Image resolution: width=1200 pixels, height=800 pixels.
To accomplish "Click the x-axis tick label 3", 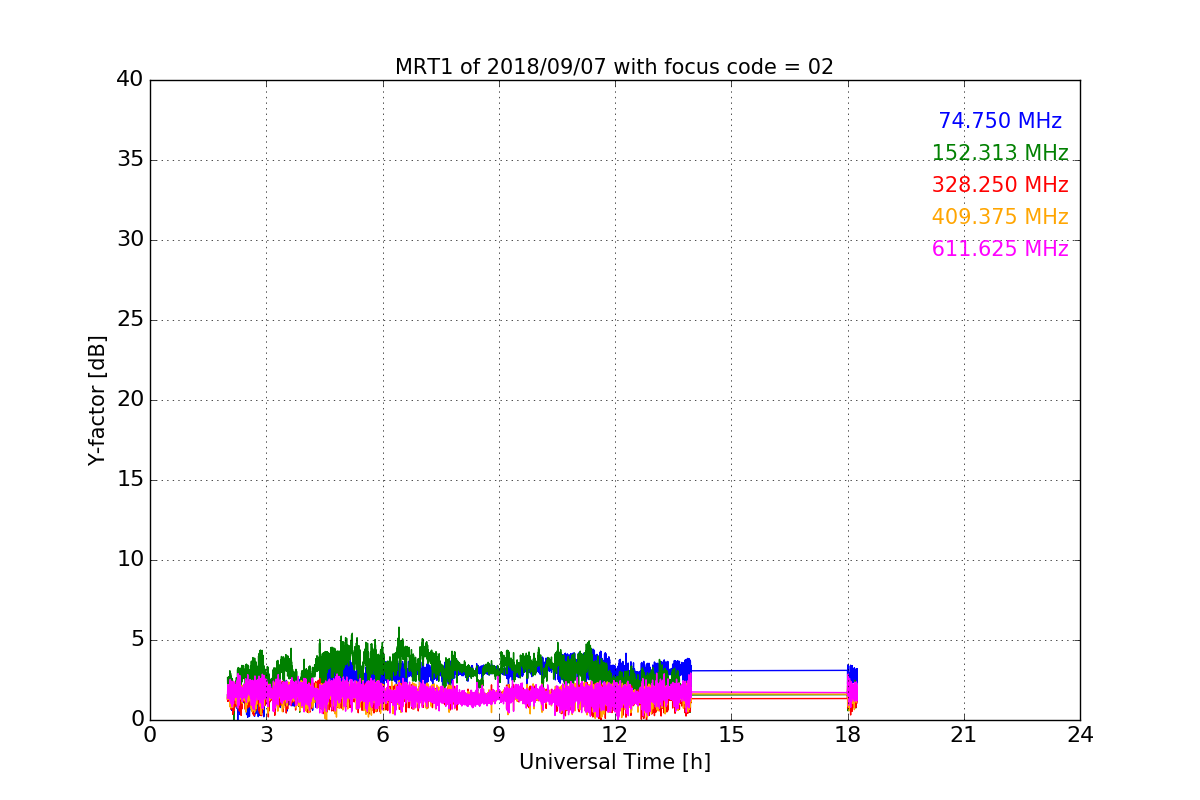I will (266, 734).
